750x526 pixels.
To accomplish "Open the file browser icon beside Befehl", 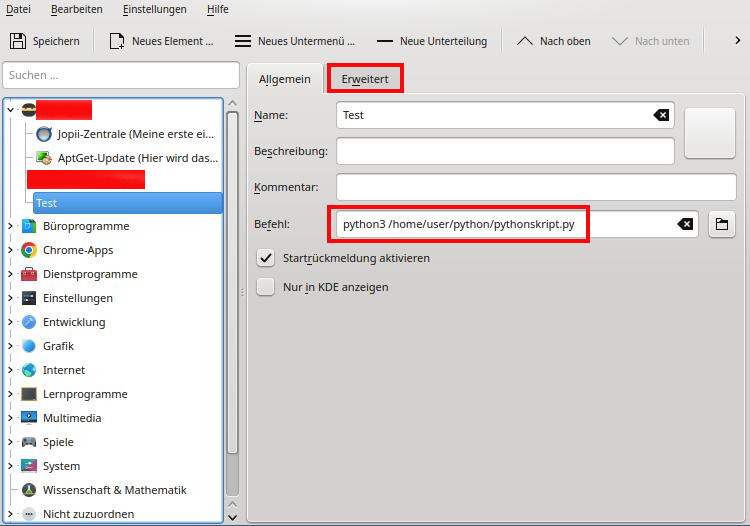I will pyautogui.click(x=721, y=224).
